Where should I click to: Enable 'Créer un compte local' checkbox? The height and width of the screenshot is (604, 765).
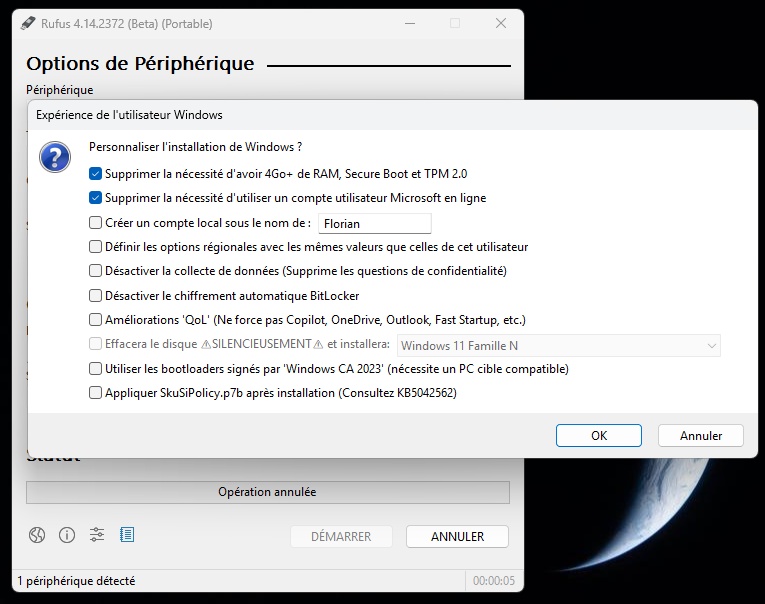pyautogui.click(x=96, y=223)
